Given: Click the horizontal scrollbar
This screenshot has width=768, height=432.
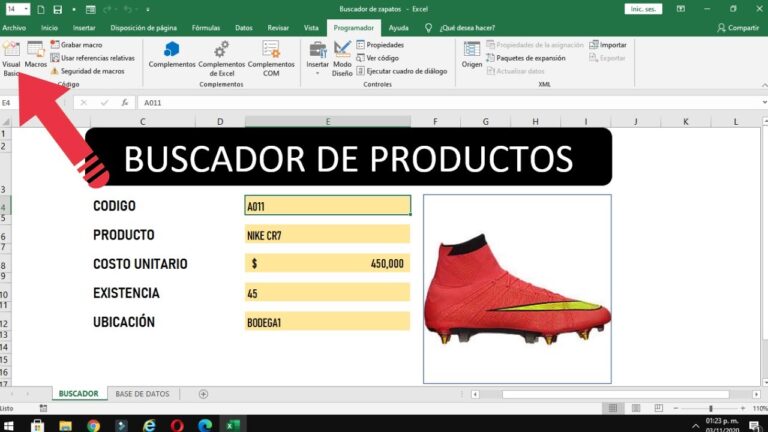Looking at the screenshot, I should (616, 394).
